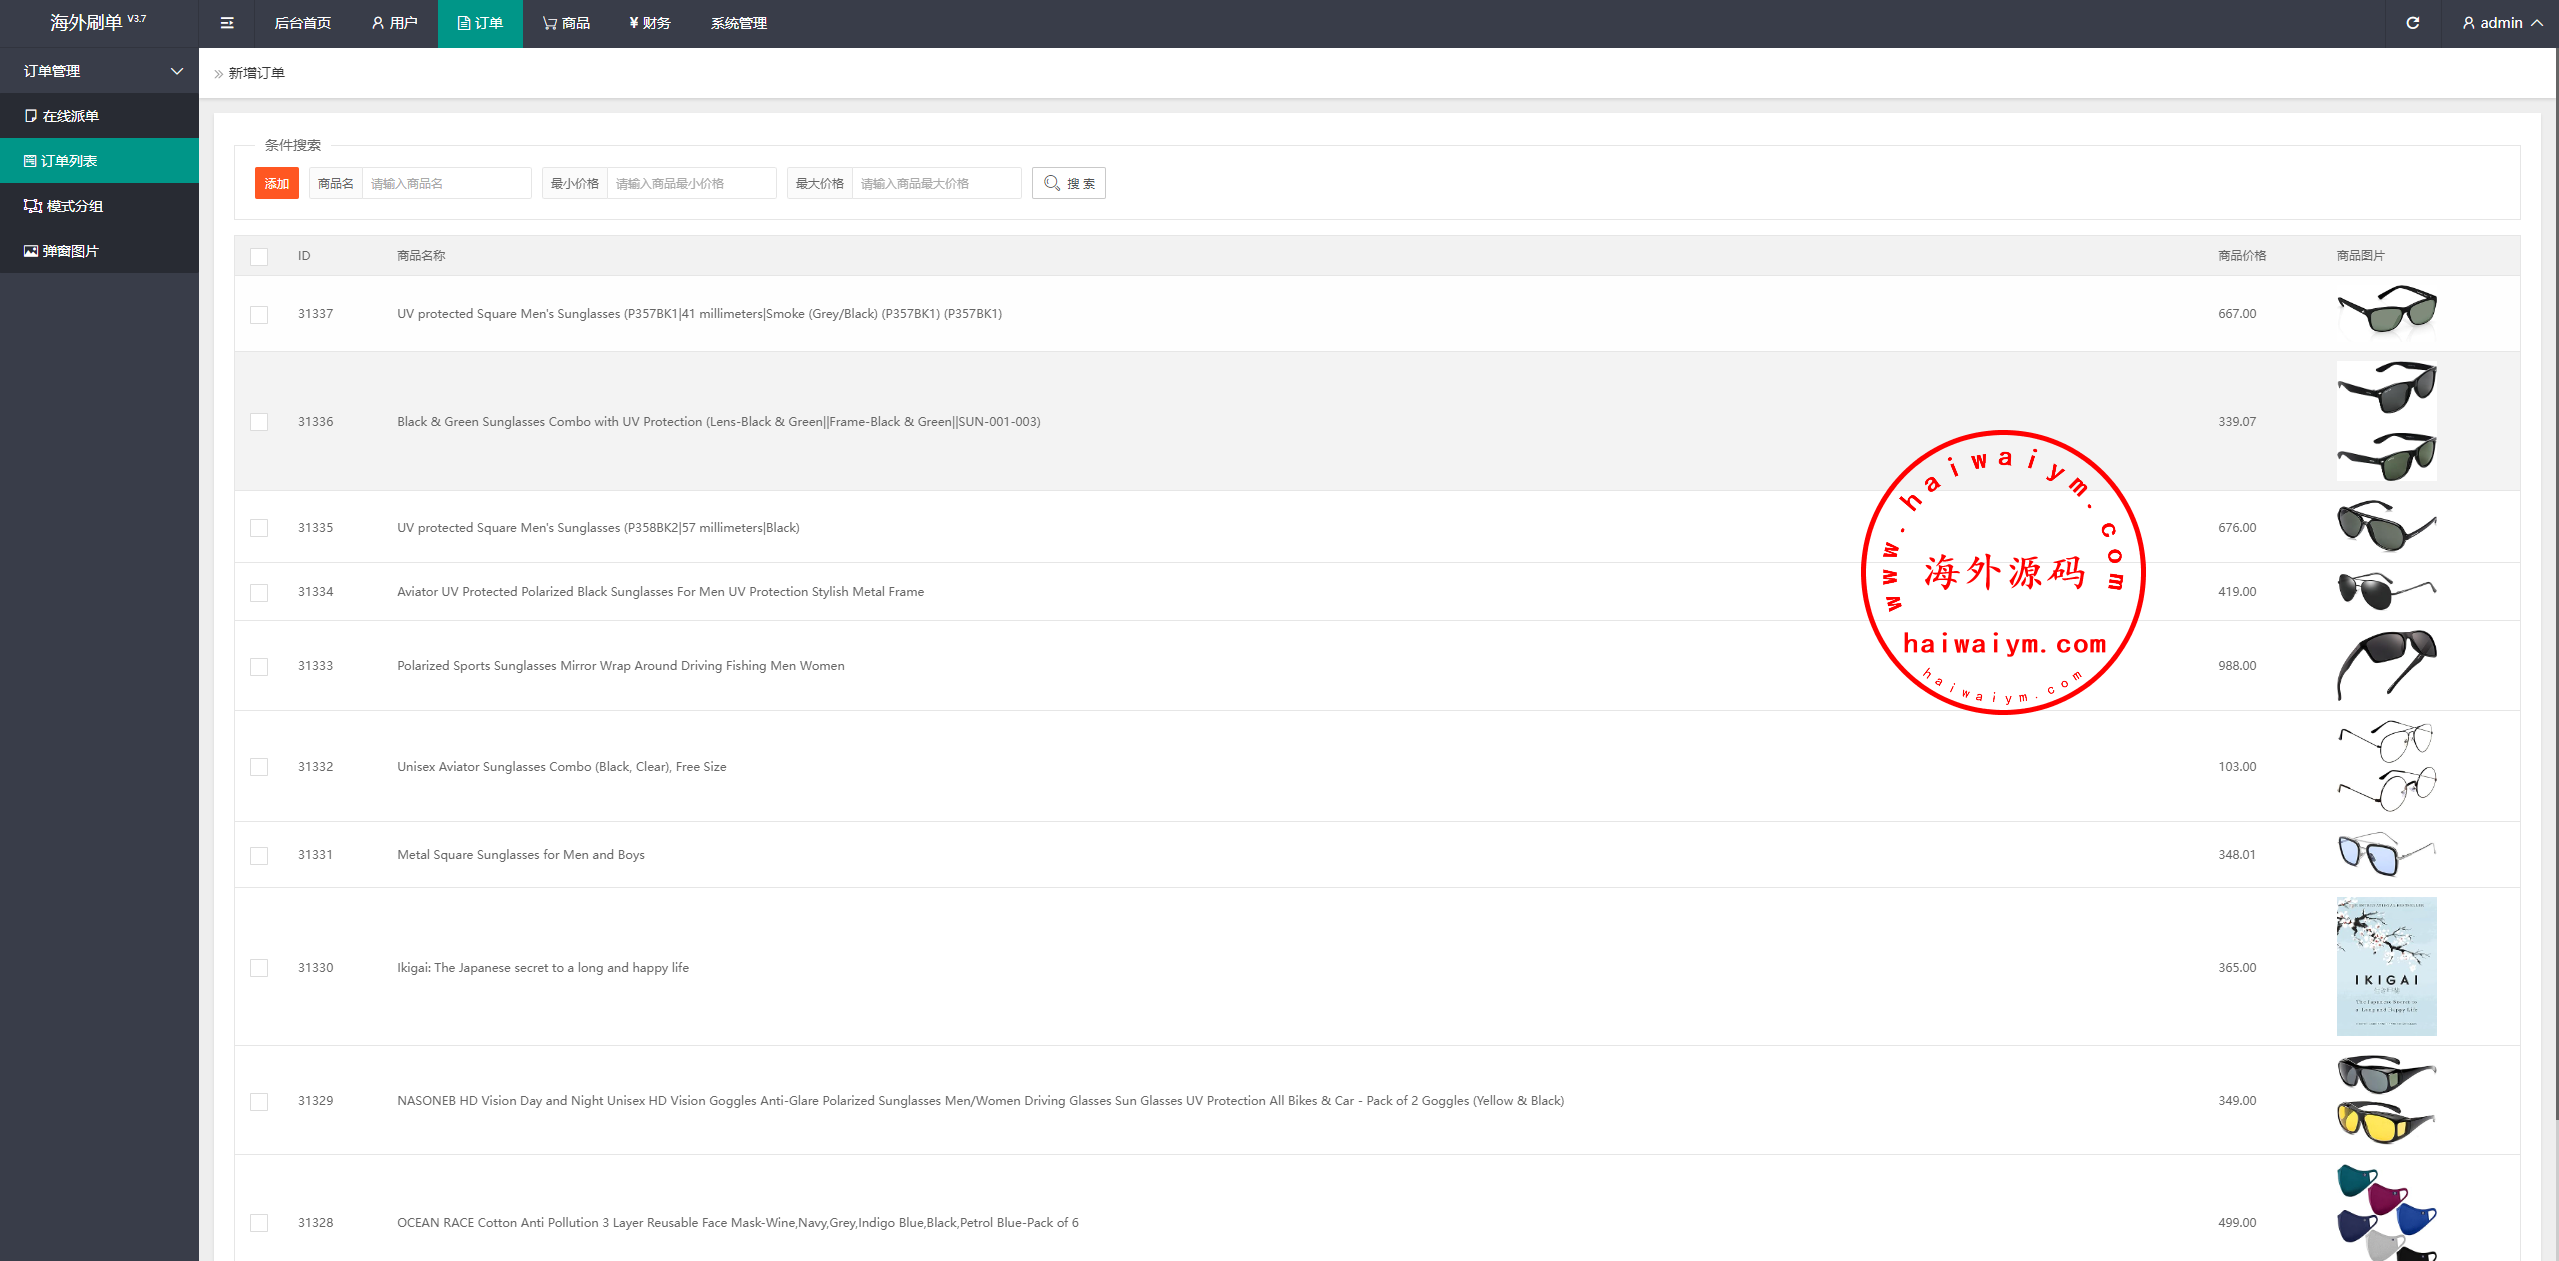Go to 后台首页 tab
Viewport: 2559px width, 1261px height.
(302, 23)
